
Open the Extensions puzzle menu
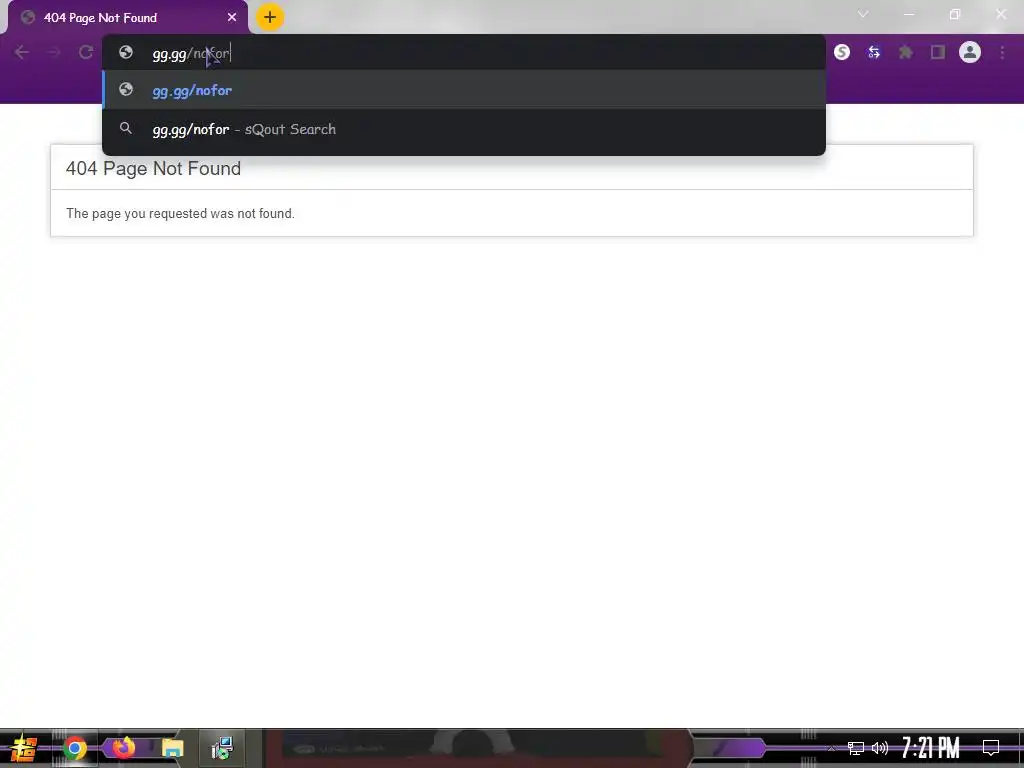tap(906, 52)
